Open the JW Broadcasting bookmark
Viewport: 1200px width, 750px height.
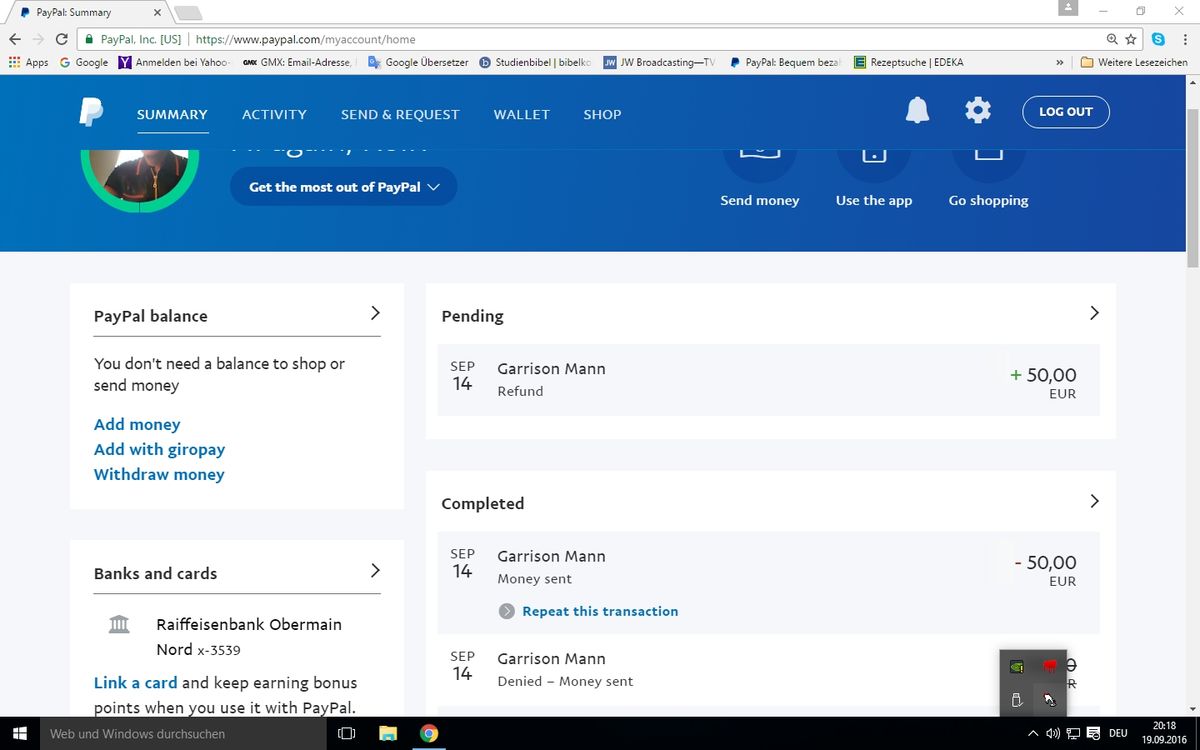point(660,62)
